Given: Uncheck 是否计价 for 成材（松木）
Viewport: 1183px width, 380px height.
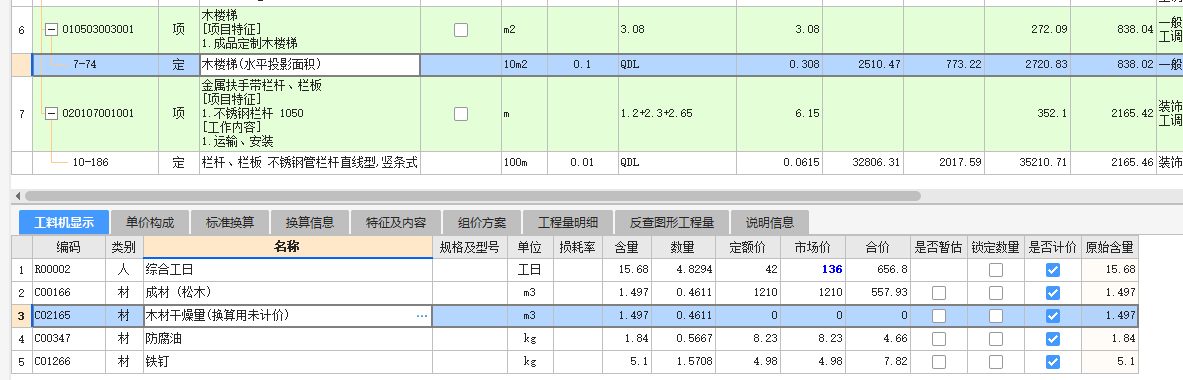Looking at the screenshot, I should [1053, 293].
